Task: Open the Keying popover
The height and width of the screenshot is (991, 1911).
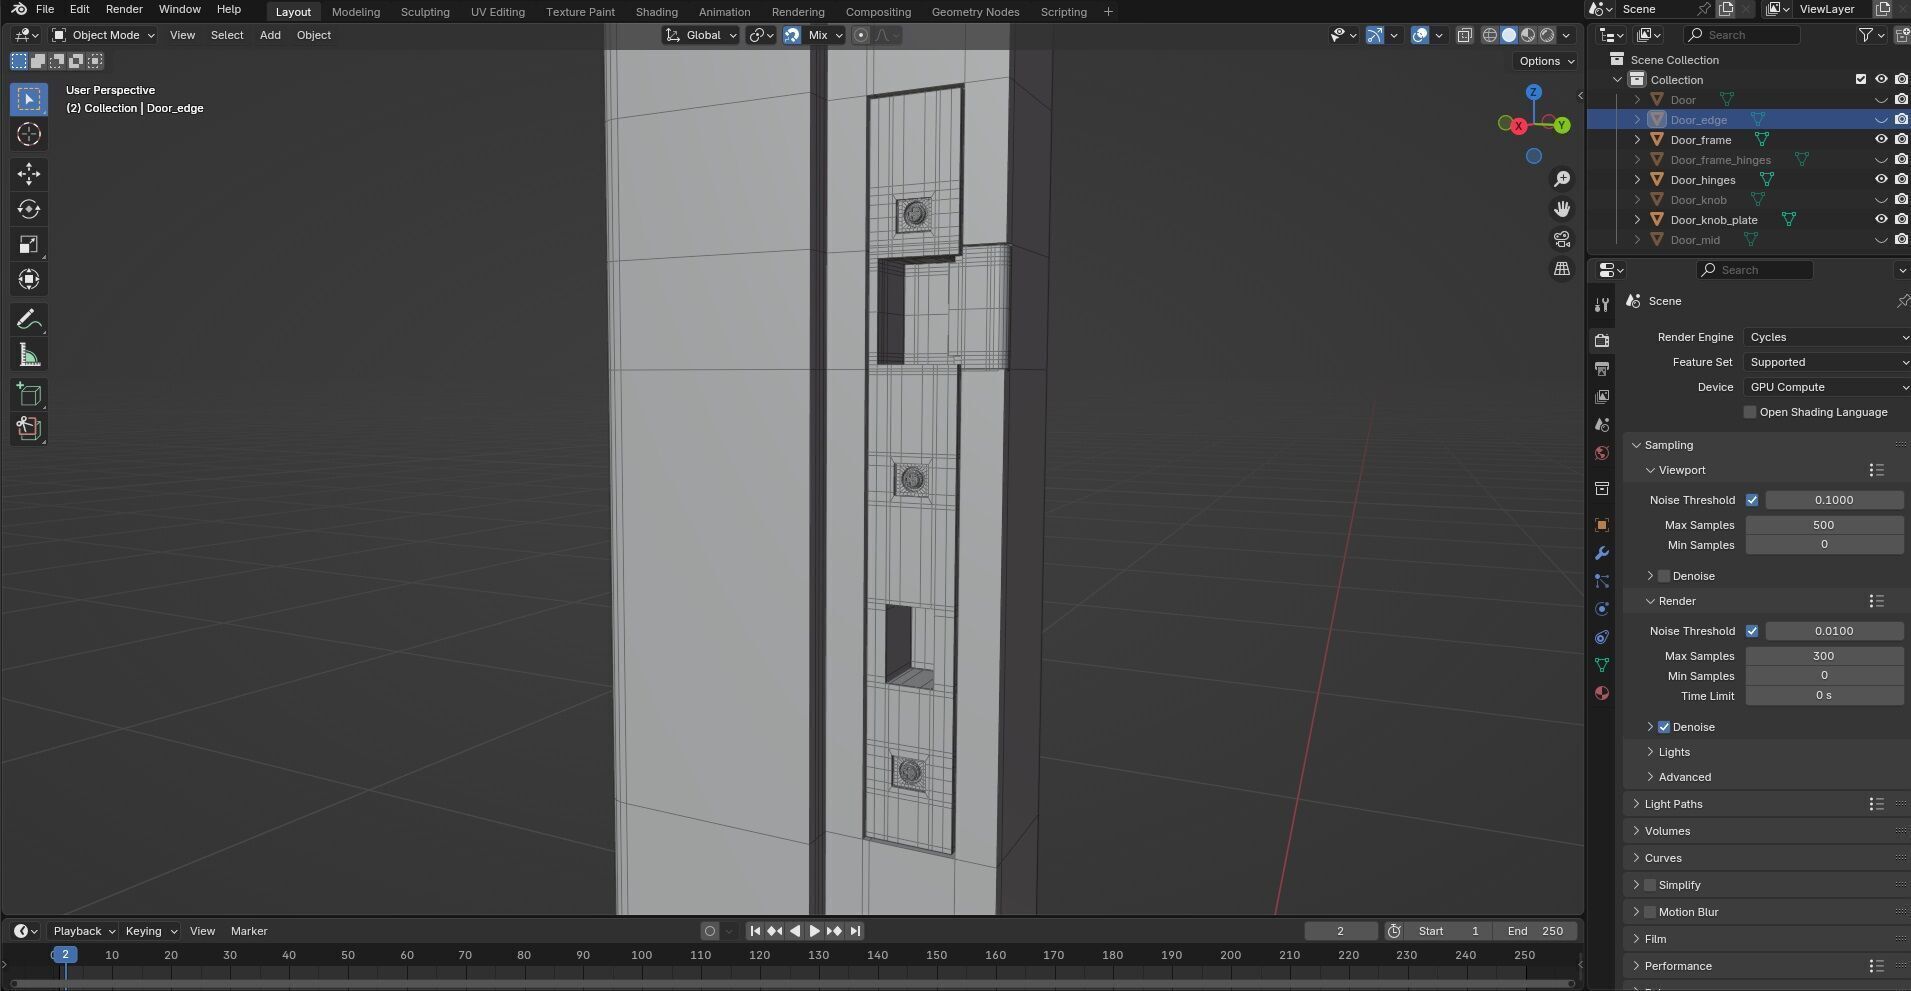Action: (150, 931)
